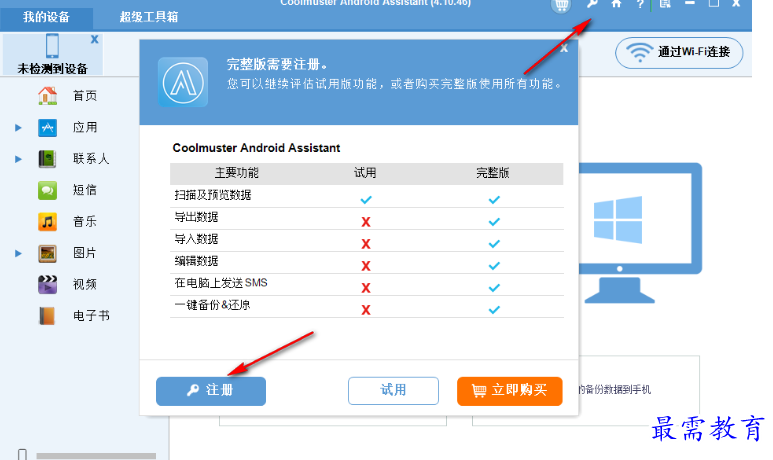The image size is (773, 460).
Task: Click the red X for 编辑数据 trial
Action: [366, 266]
